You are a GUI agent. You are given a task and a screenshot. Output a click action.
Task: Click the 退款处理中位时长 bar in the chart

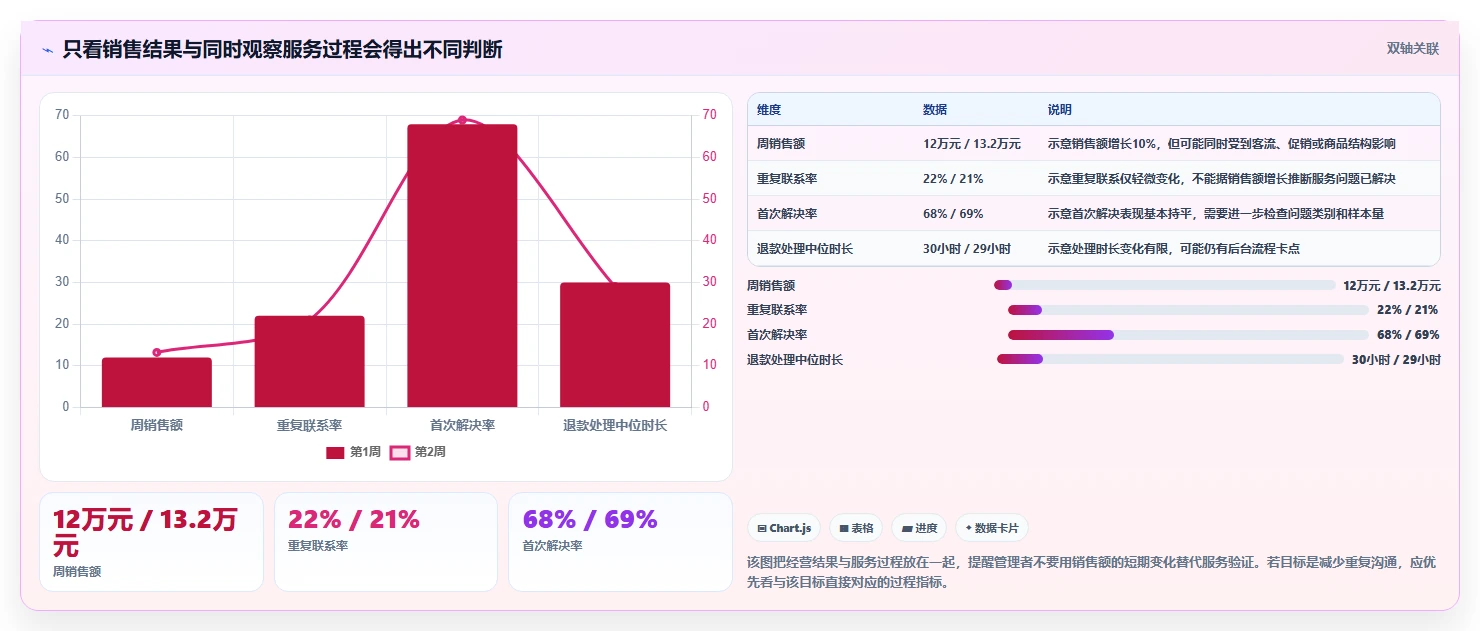click(x=615, y=345)
